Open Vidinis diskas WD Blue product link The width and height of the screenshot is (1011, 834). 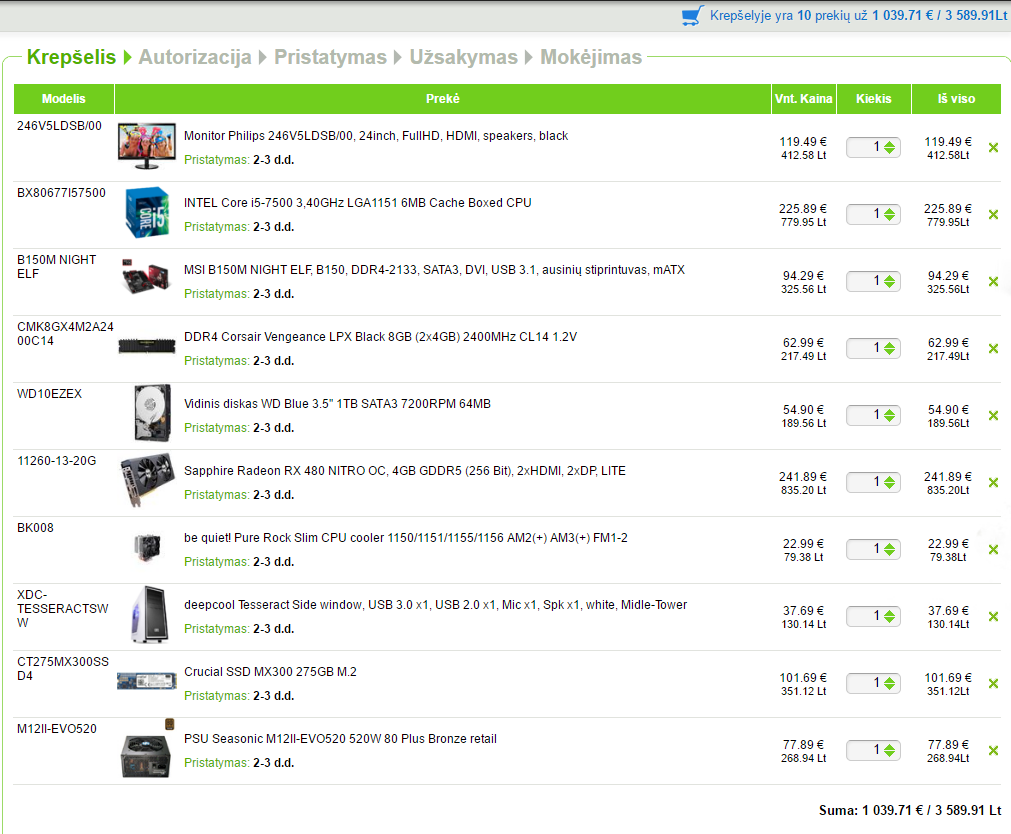click(337, 404)
